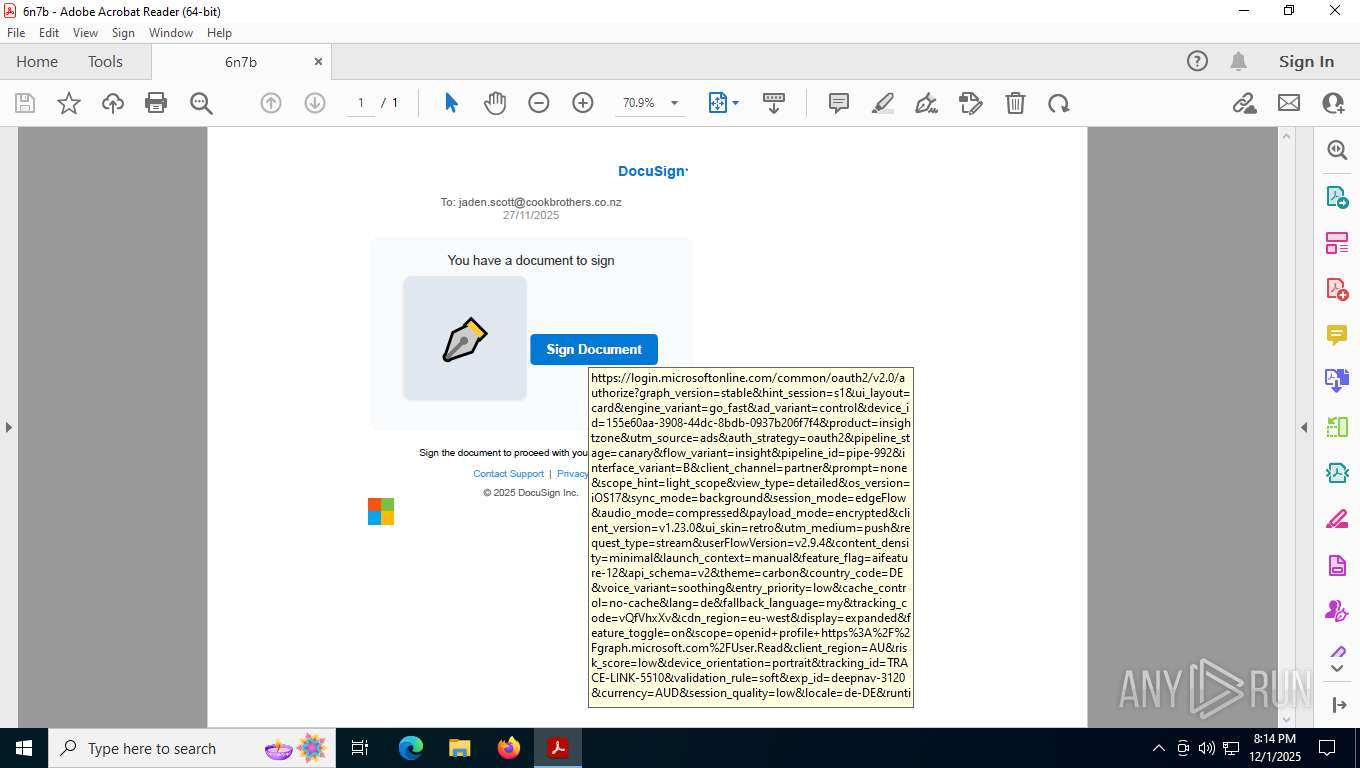Go to previous page arrow
The width and height of the screenshot is (1360, 768).
pos(271,103)
